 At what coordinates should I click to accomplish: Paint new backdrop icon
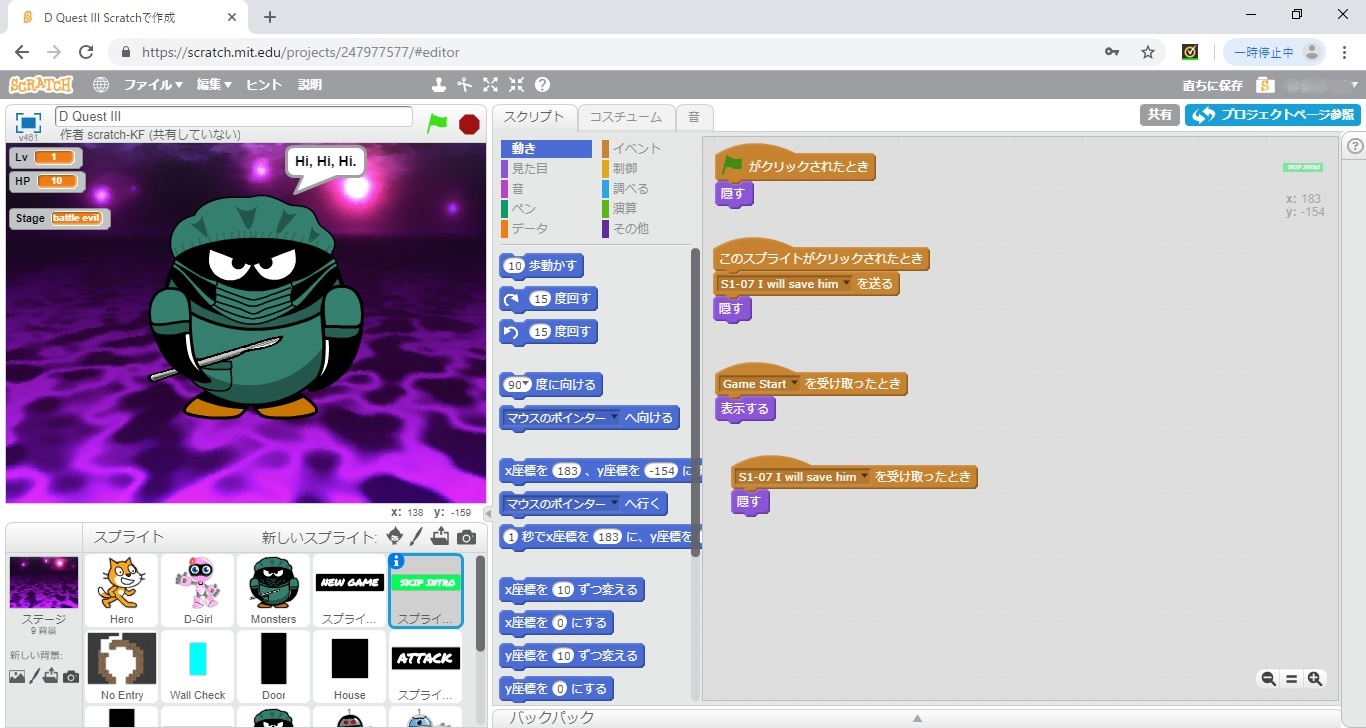click(34, 676)
